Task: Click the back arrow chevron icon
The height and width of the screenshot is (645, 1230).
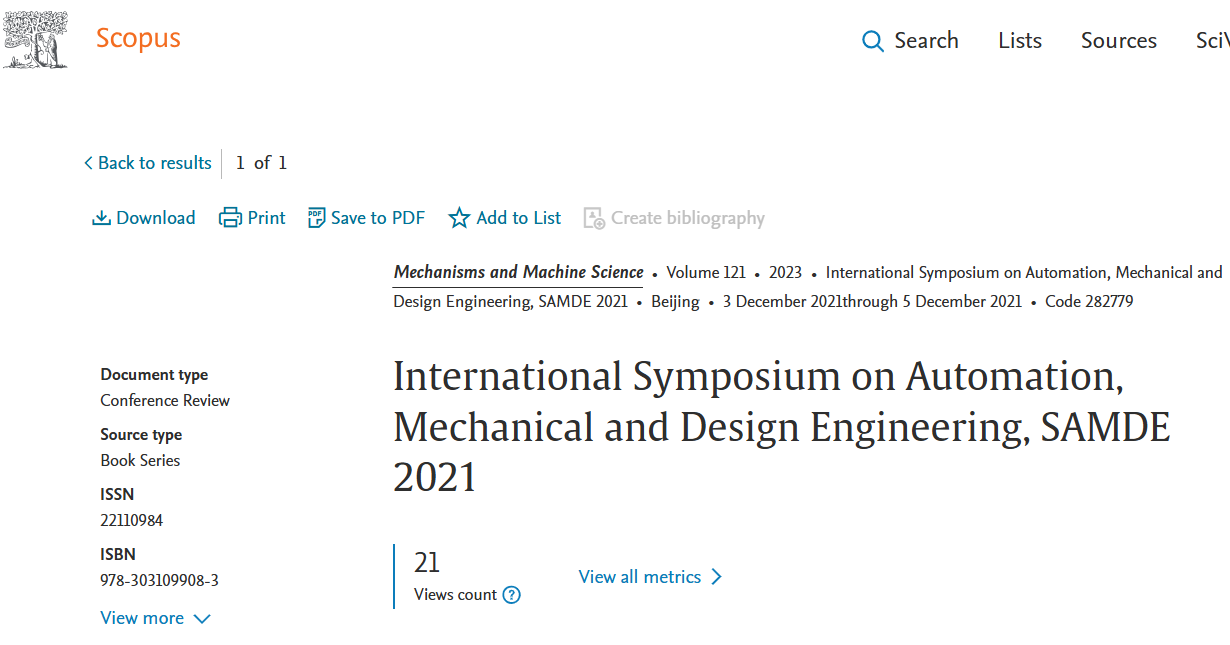Action: [88, 163]
